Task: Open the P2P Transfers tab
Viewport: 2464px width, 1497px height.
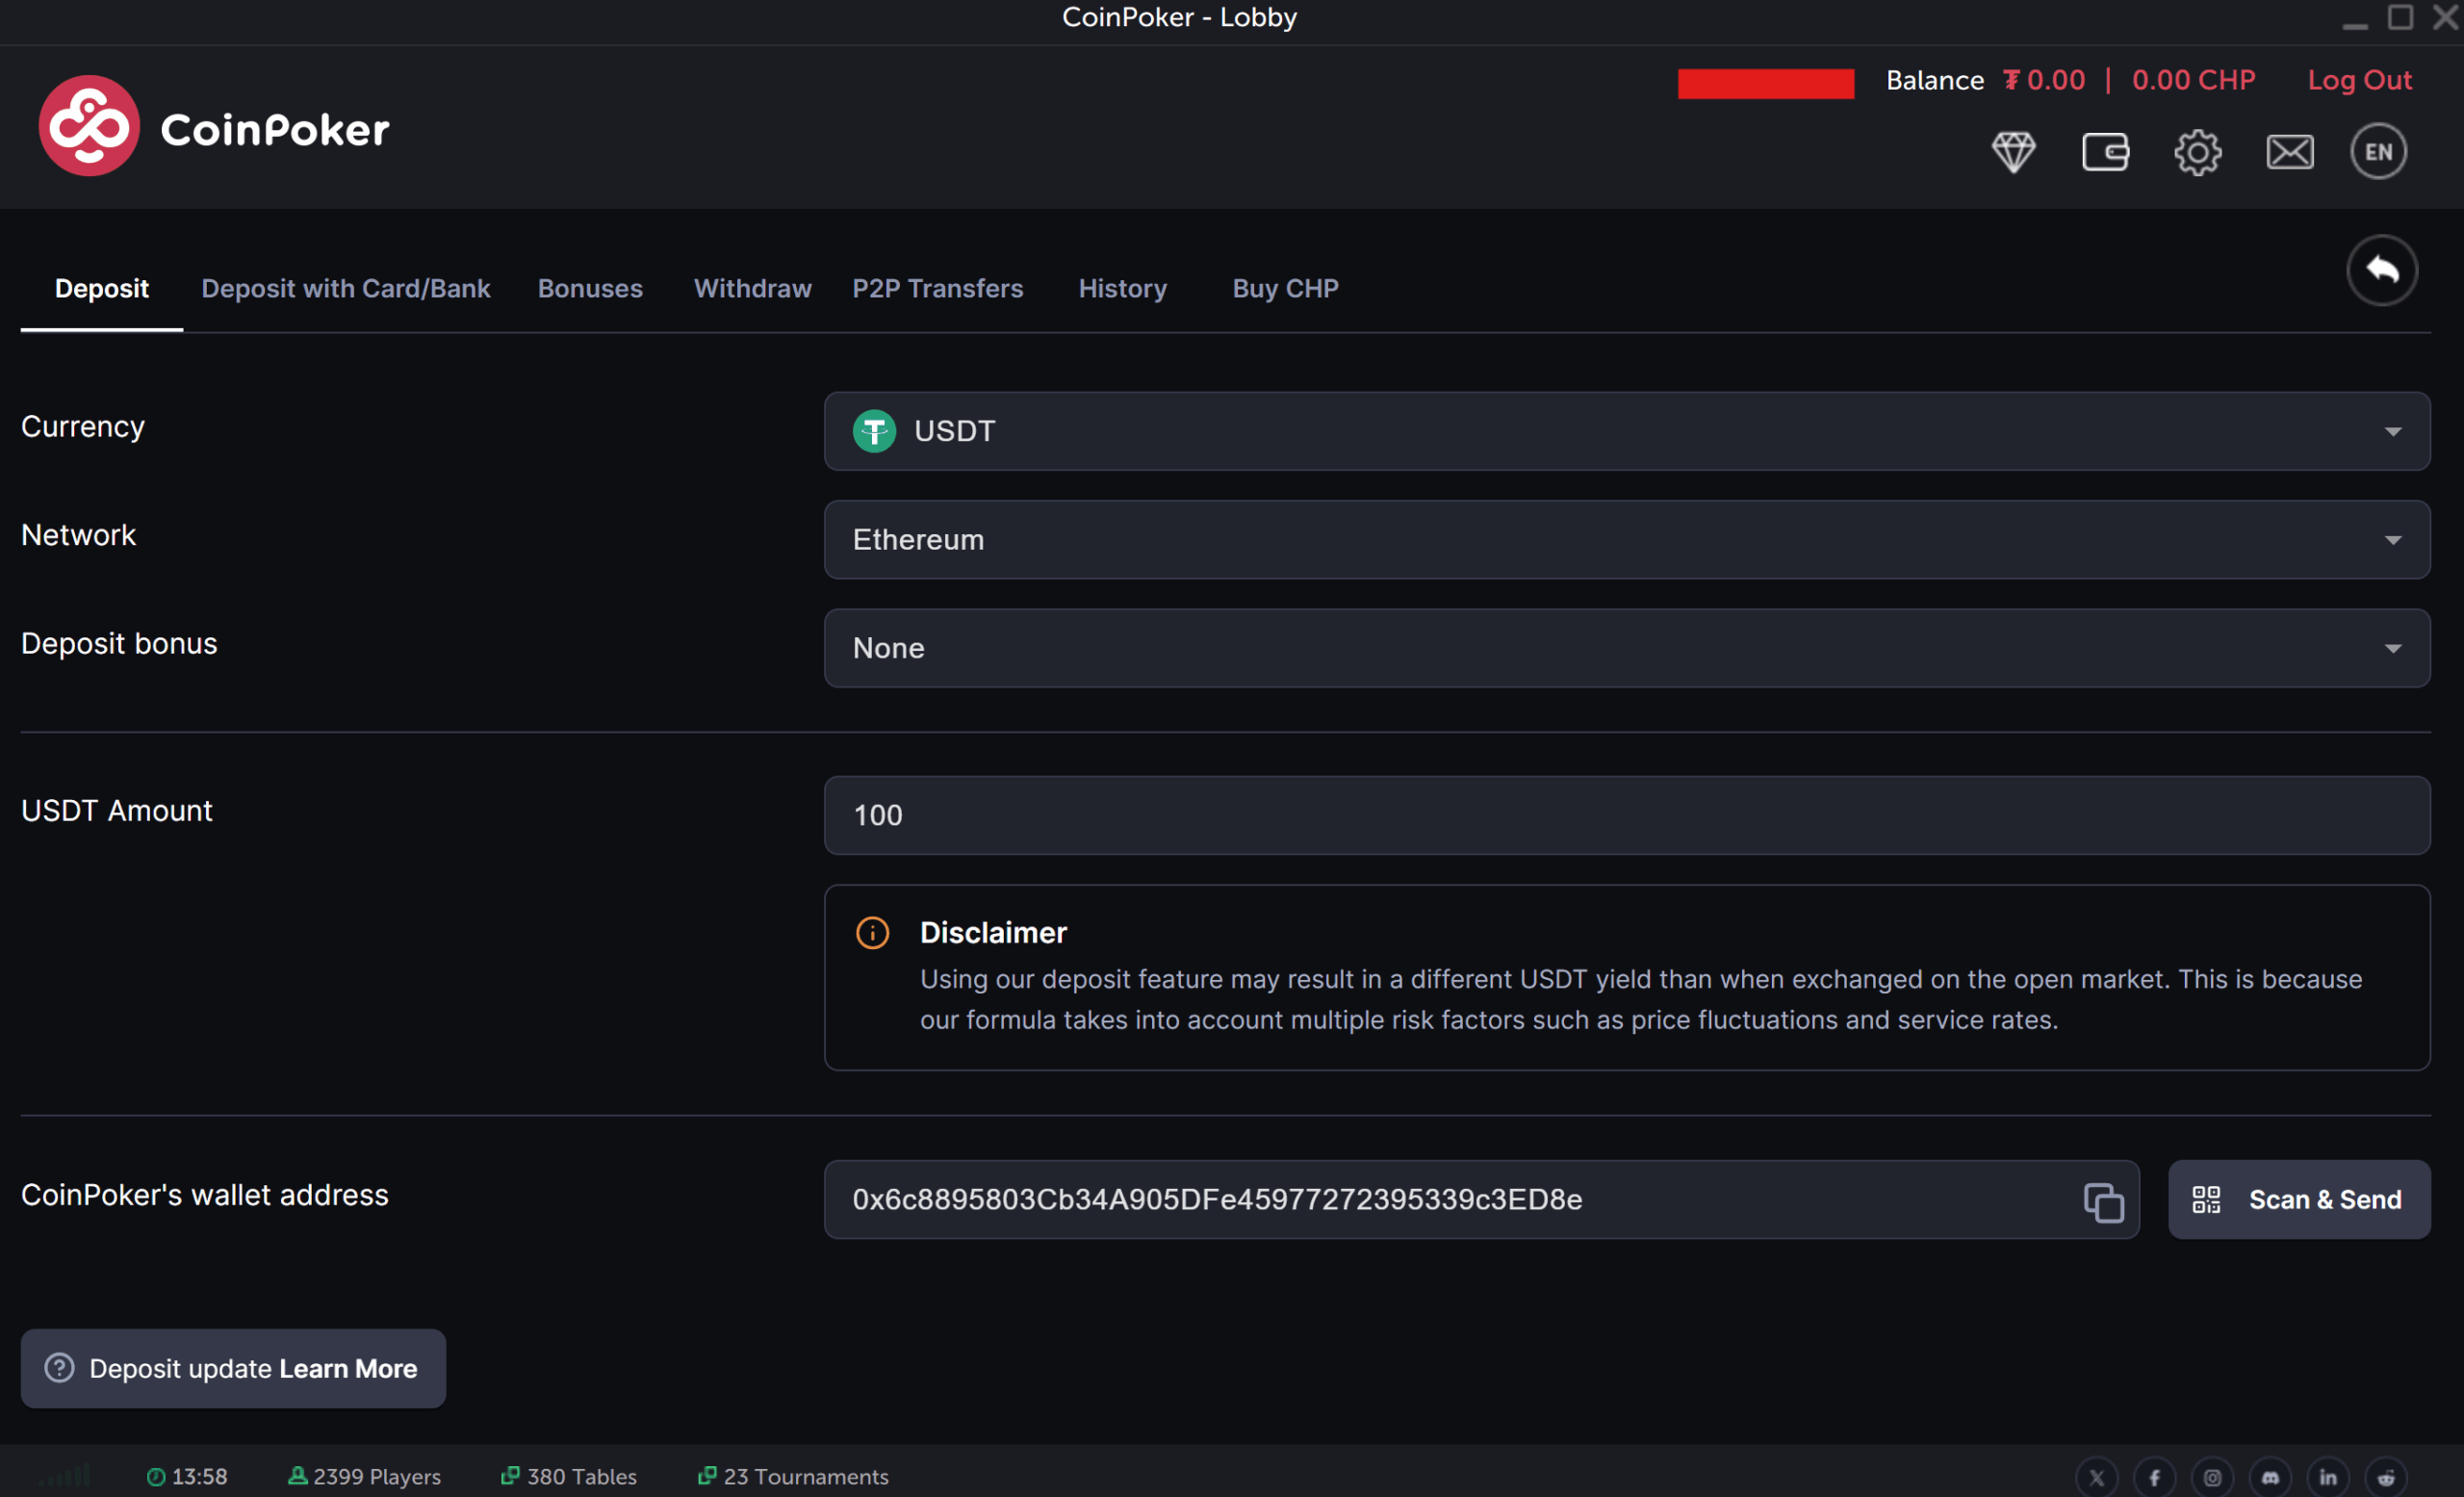Action: click(938, 289)
